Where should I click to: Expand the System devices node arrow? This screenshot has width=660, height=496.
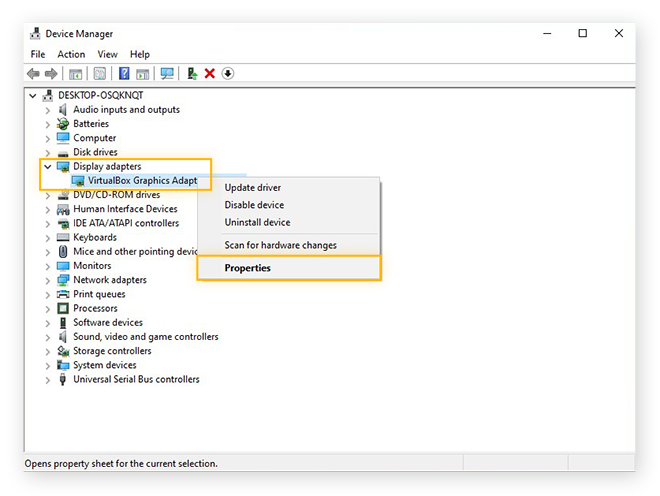[x=48, y=366]
